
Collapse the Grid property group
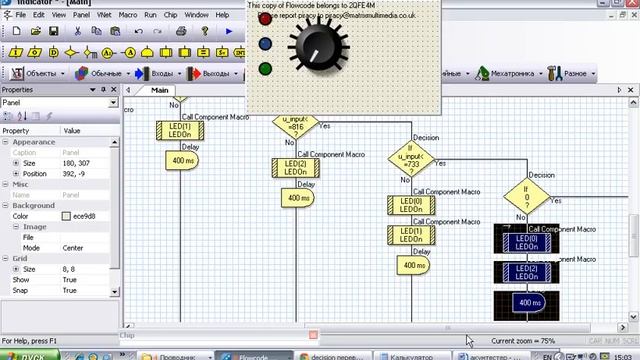(5, 258)
